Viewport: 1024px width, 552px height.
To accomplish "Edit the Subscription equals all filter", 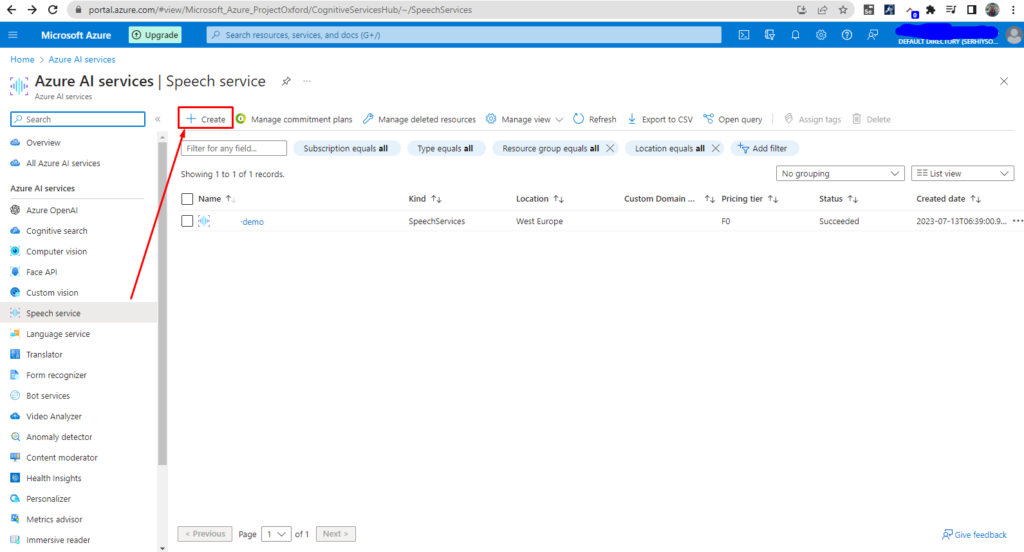I will tap(345, 148).
